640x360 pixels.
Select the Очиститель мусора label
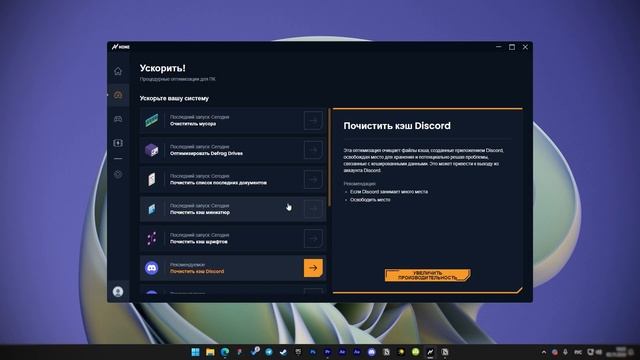click(193, 124)
